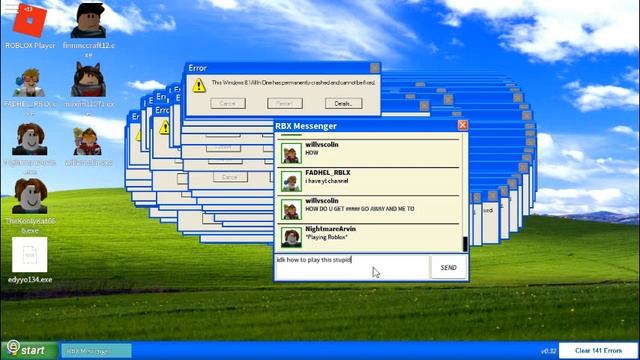Click the FADHEL_RBLX username in chat
Screen dimensions: 640x360
328,173
